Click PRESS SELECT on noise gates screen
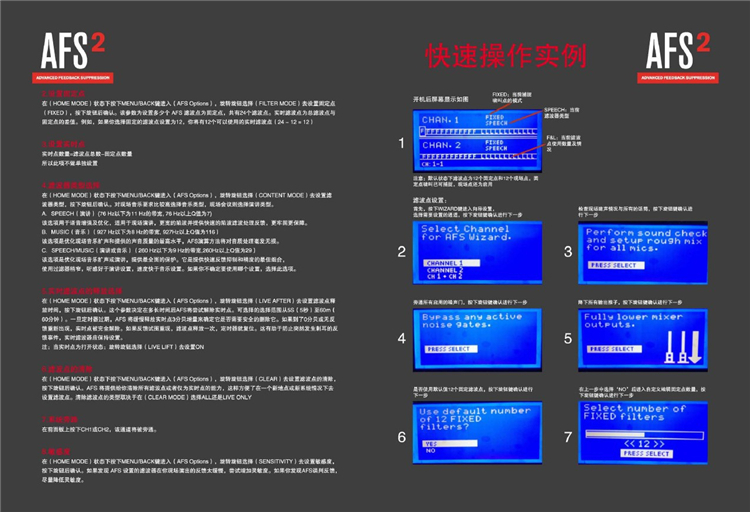750x512 pixels. point(451,349)
